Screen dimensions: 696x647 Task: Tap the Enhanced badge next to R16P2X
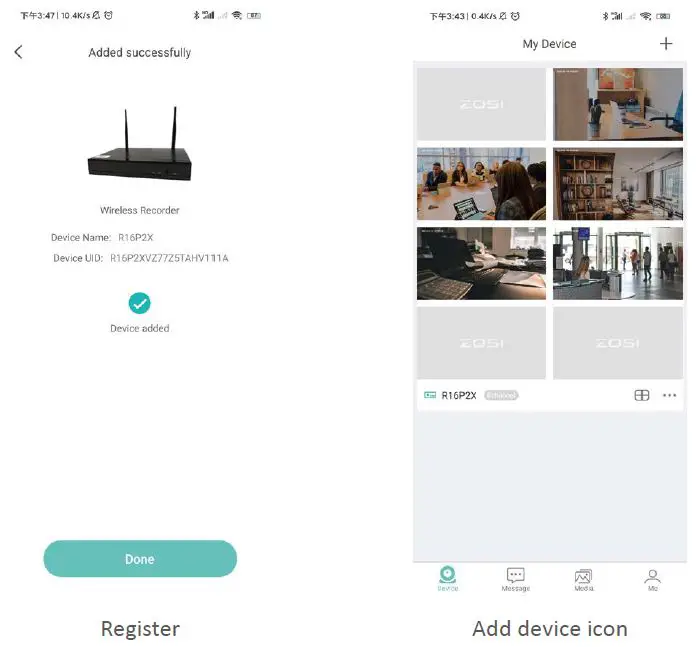click(x=501, y=395)
